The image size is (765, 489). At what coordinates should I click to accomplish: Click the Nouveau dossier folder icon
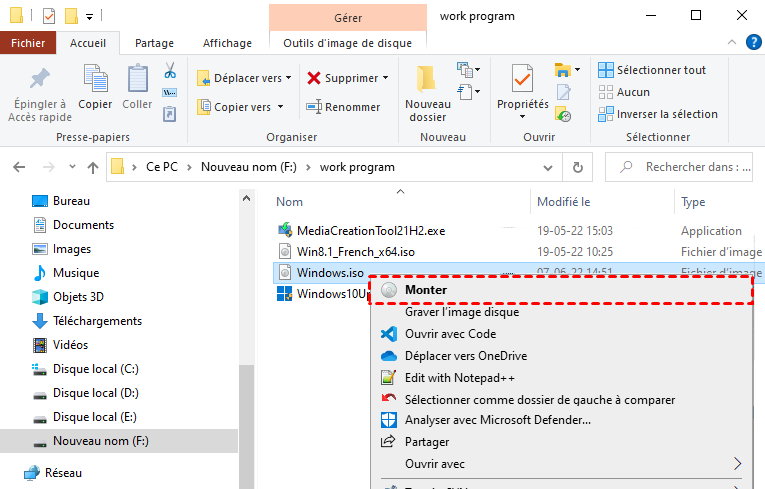tap(426, 79)
